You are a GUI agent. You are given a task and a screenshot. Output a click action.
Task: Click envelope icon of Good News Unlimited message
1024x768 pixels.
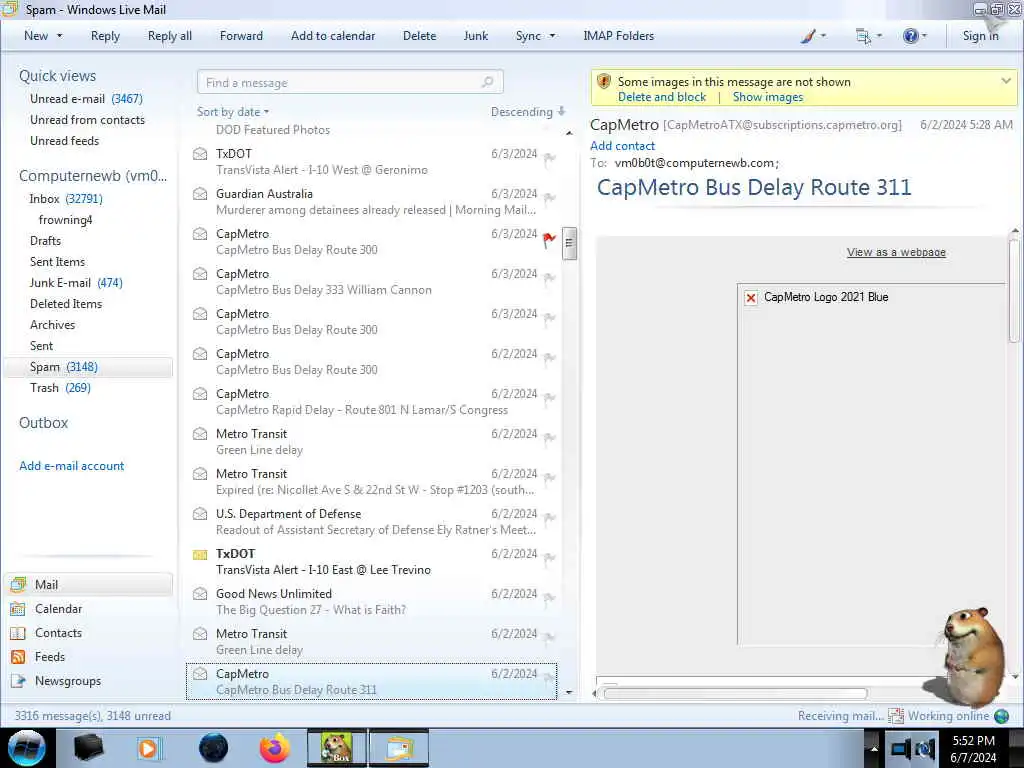pyautogui.click(x=200, y=594)
